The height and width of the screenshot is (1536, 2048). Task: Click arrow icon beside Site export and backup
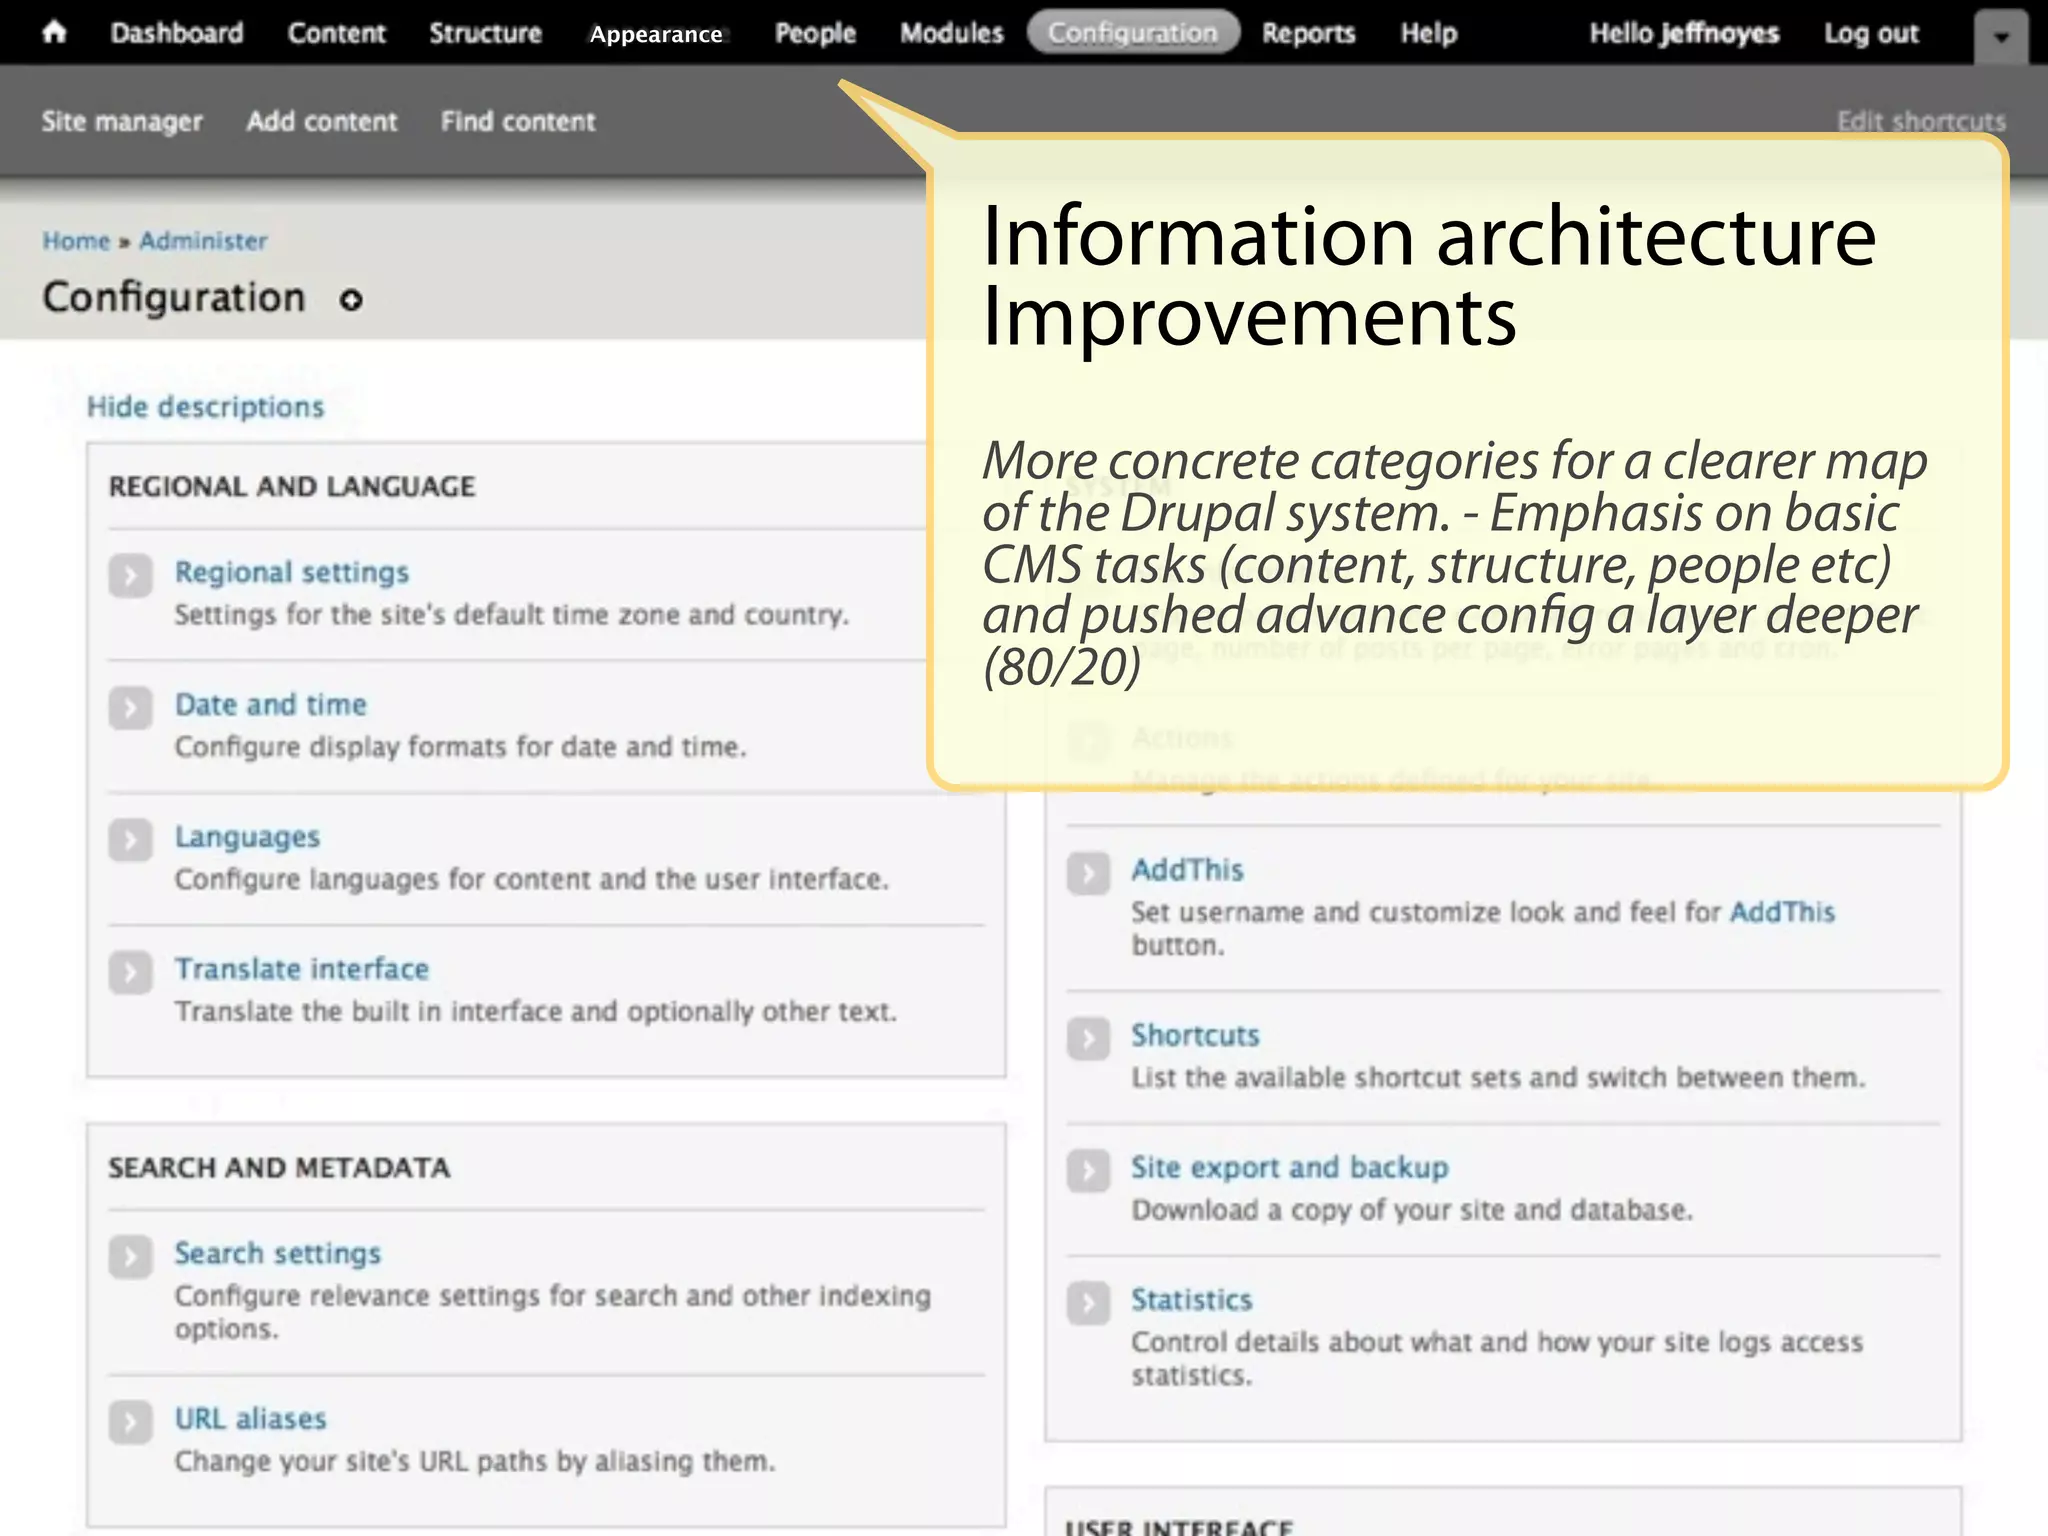[x=1088, y=1171]
